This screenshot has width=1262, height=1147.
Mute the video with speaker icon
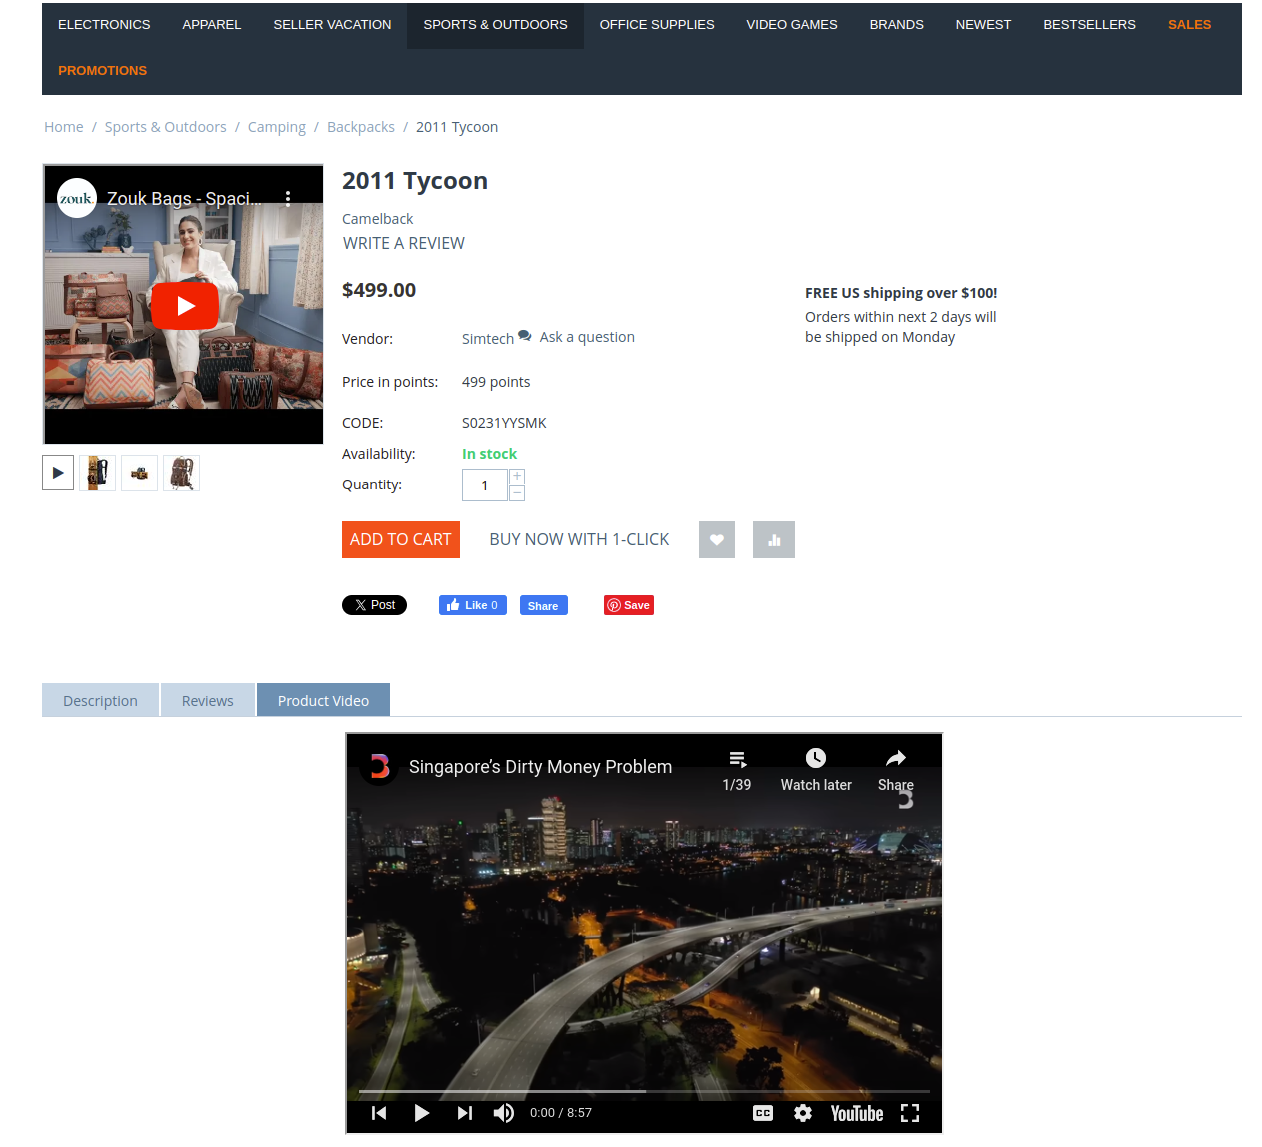(504, 1113)
